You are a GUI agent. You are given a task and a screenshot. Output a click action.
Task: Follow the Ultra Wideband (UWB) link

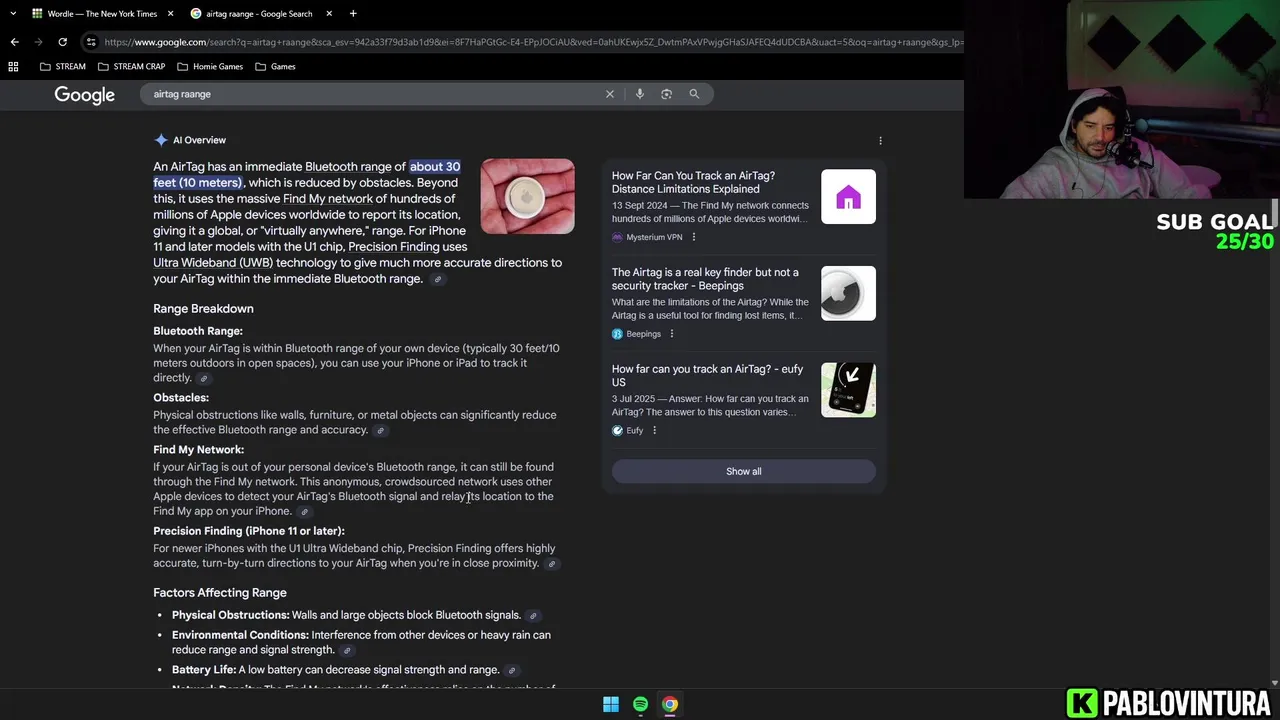point(213,263)
